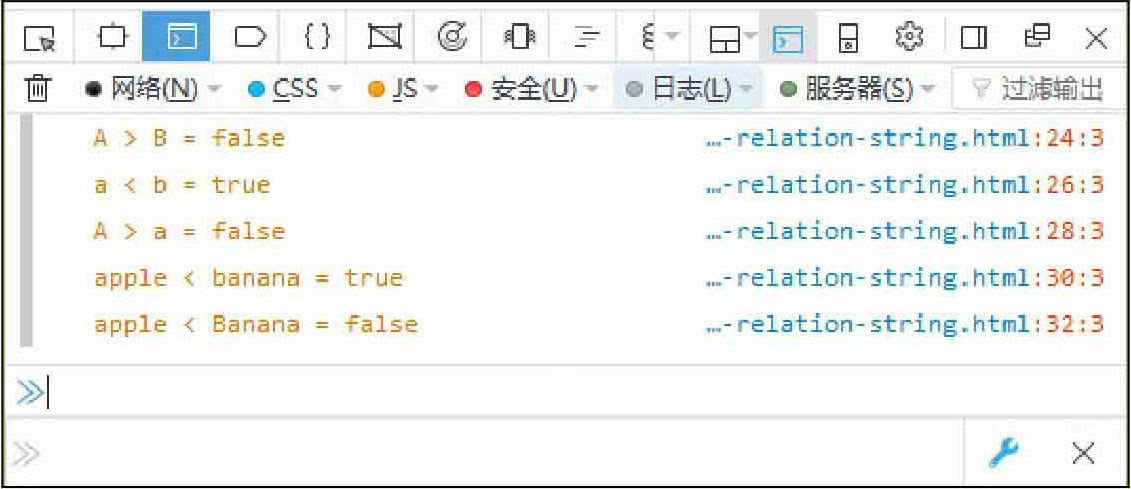
Task: Show the toolbox in a separate window
Action: click(x=1037, y=36)
